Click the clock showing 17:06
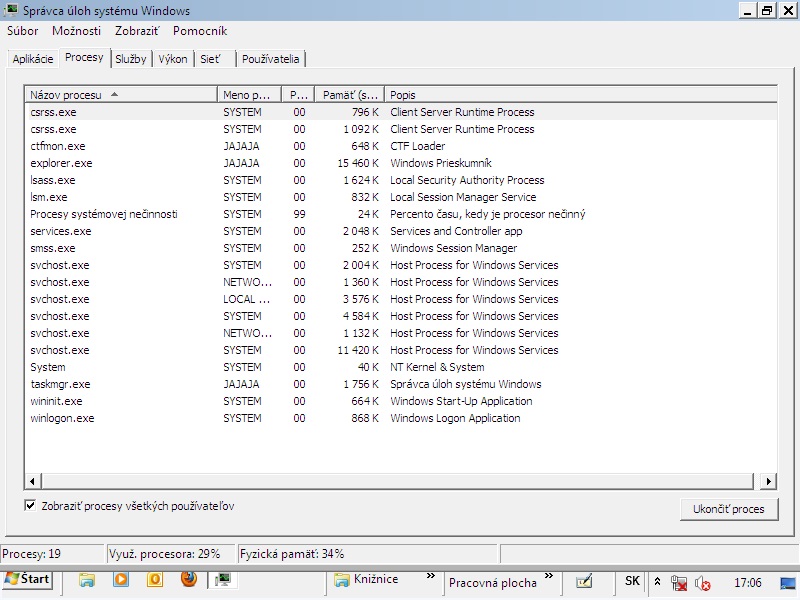800x600 pixels. [747, 582]
